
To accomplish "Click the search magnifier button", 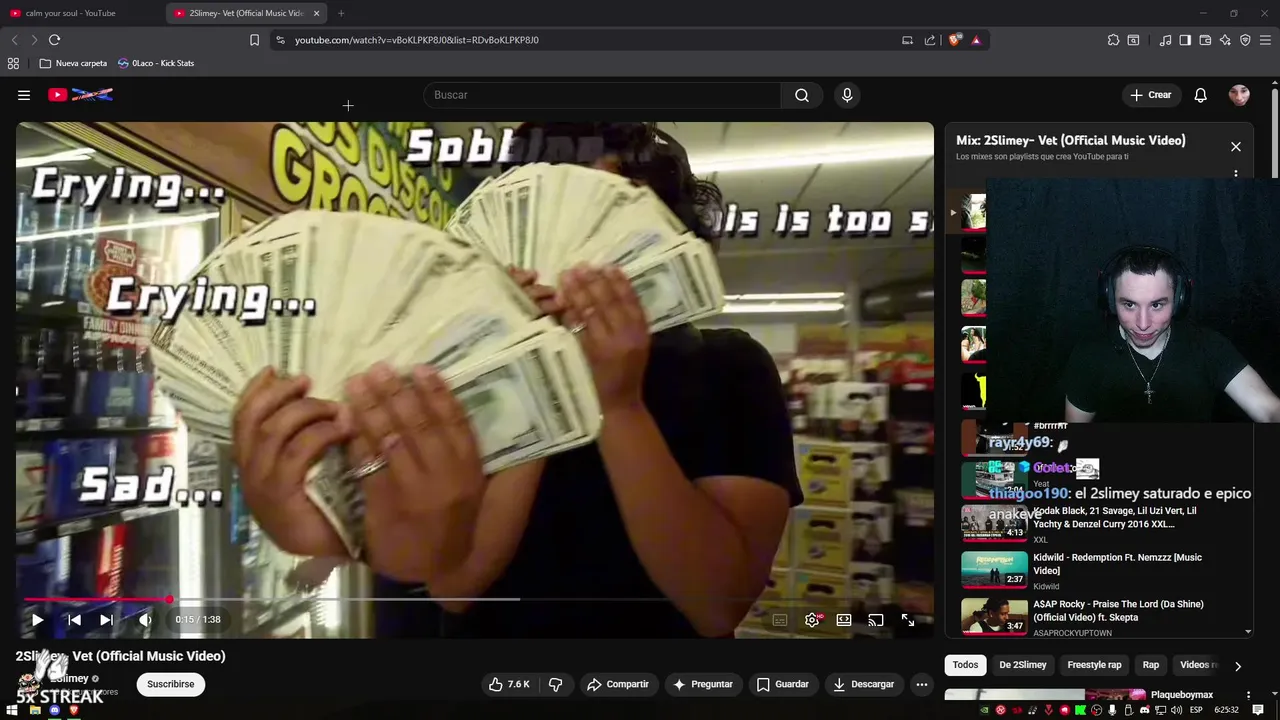I will [x=802, y=95].
